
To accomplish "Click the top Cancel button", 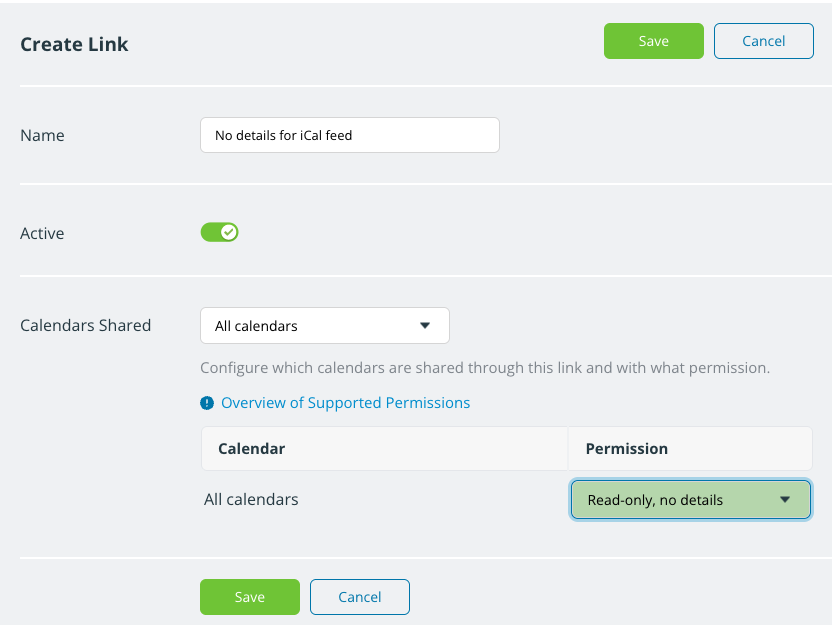I will click(763, 41).
